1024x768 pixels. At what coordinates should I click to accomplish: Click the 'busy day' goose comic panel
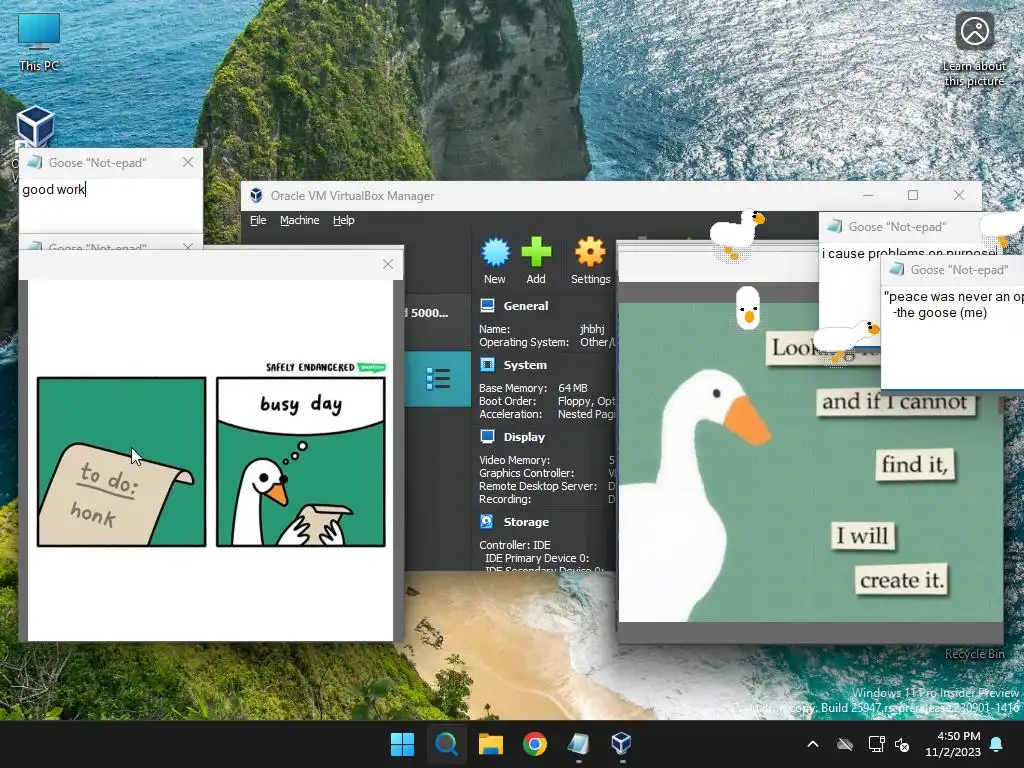[301, 462]
